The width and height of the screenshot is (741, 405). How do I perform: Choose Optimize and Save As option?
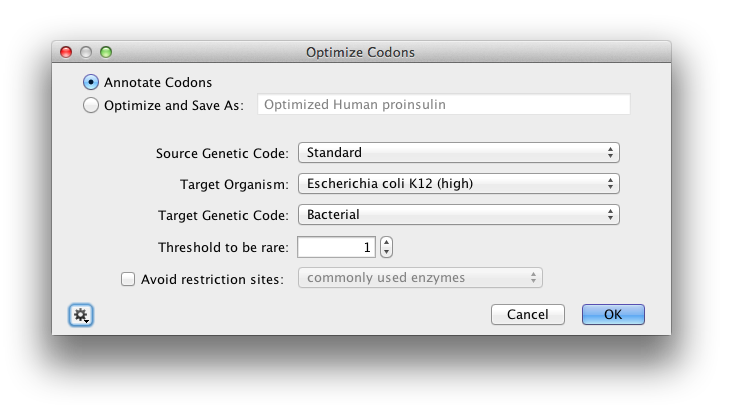[91, 105]
